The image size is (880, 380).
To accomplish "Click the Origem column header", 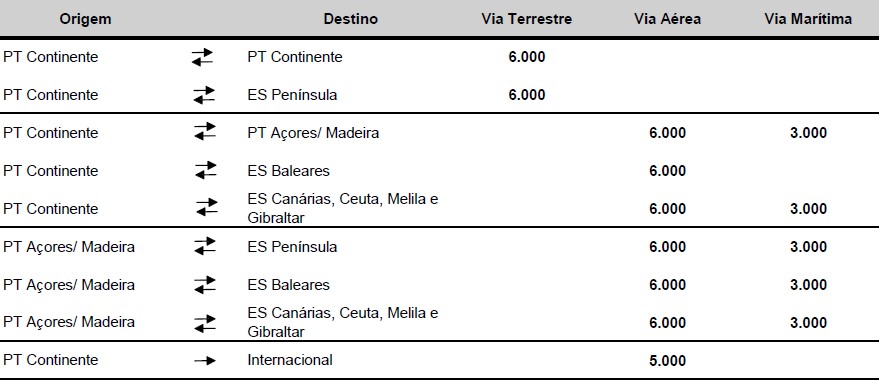I will click(x=85, y=19).
